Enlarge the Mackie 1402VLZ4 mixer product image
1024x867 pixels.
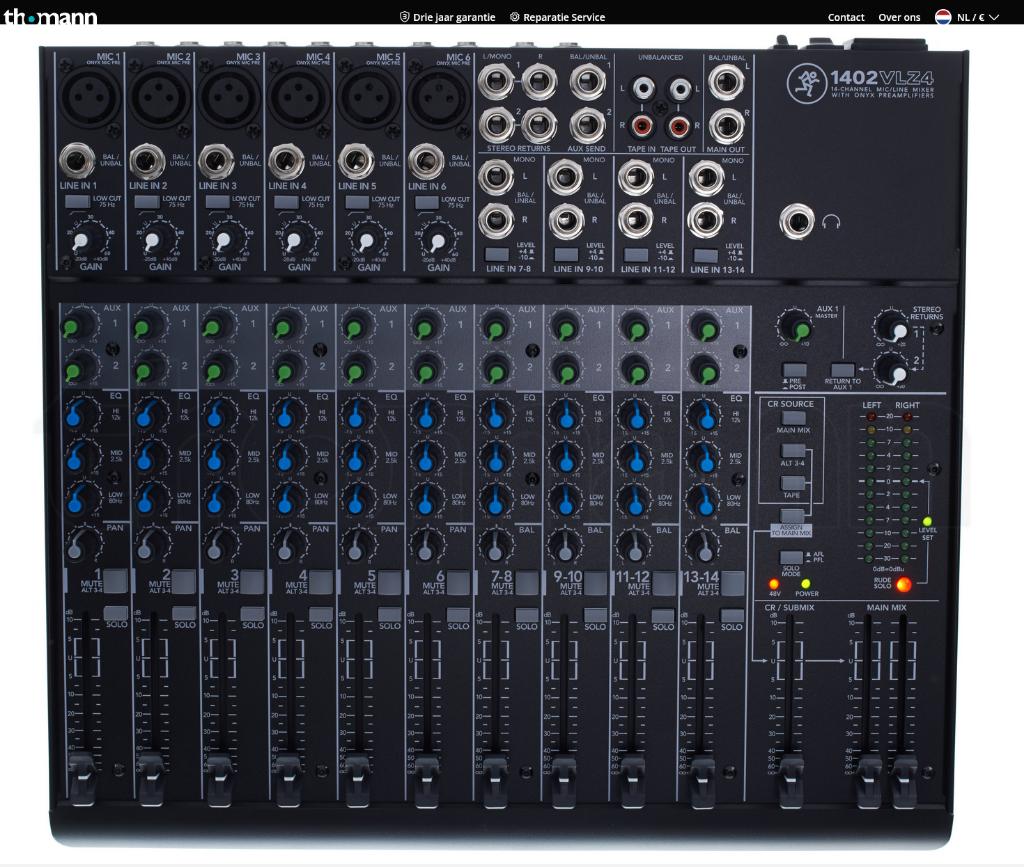point(504,444)
